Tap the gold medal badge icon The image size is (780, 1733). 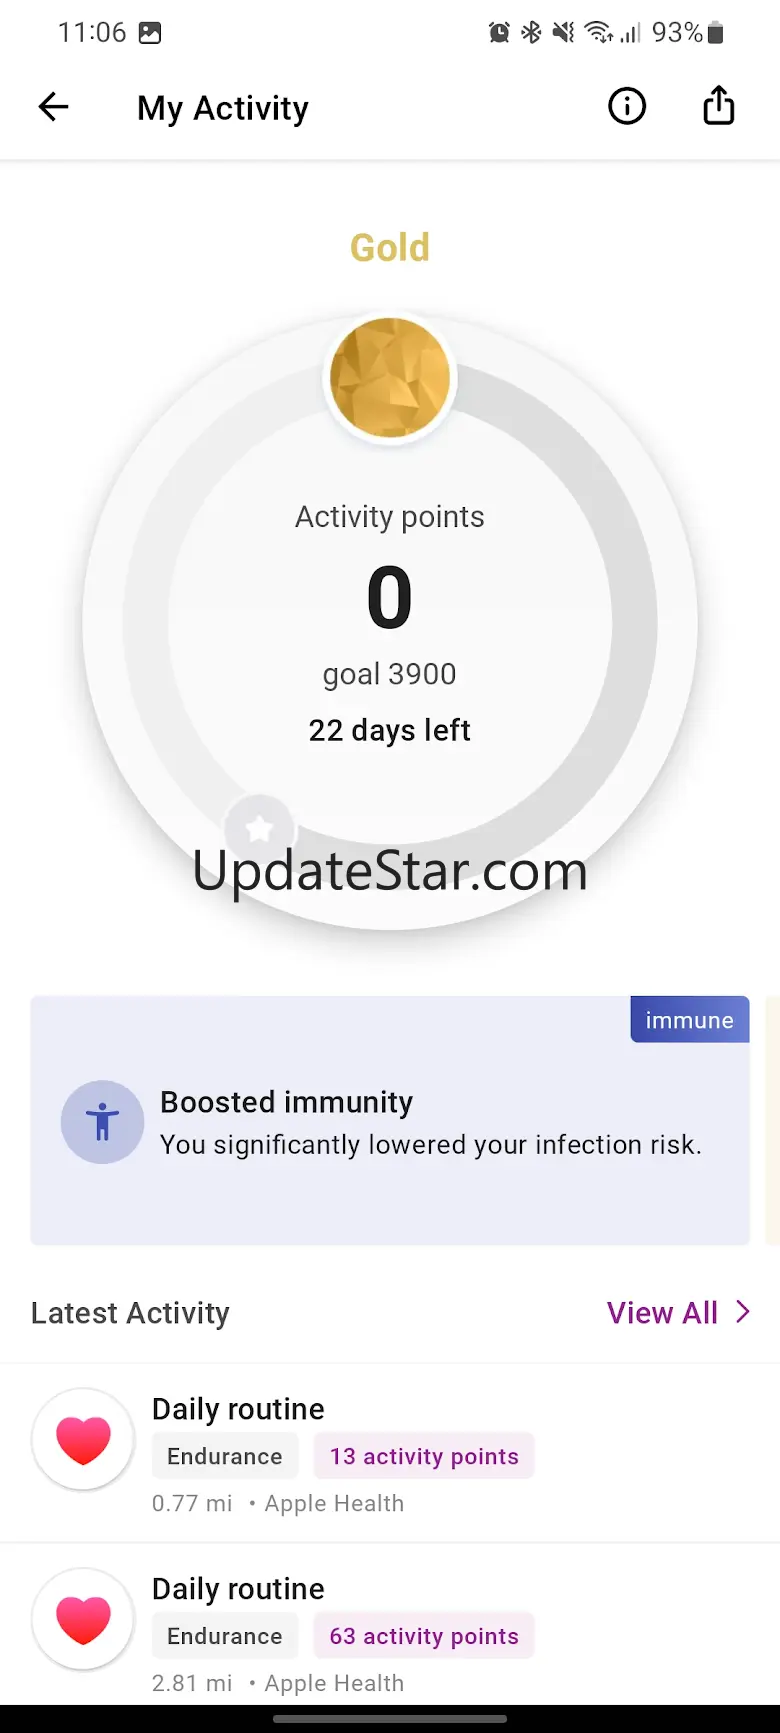click(x=390, y=378)
